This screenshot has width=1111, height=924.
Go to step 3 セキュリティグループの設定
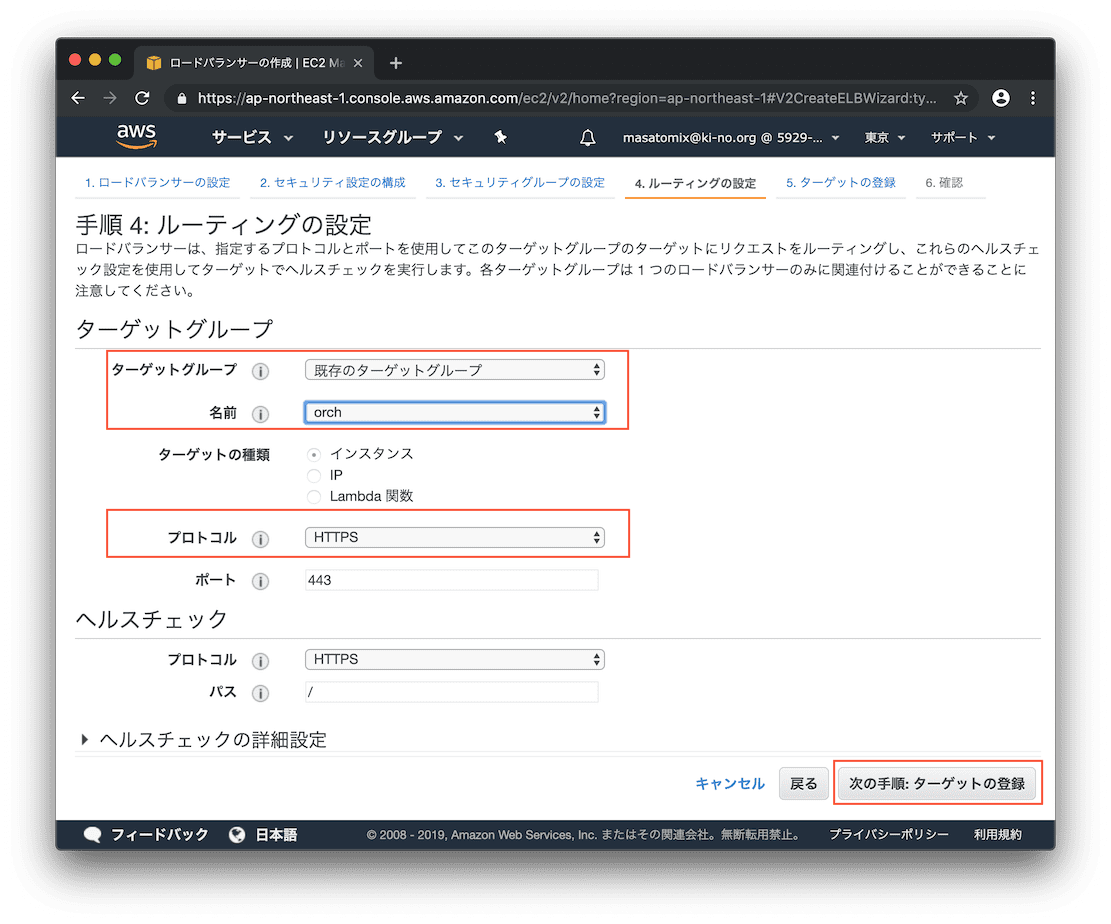coord(520,183)
